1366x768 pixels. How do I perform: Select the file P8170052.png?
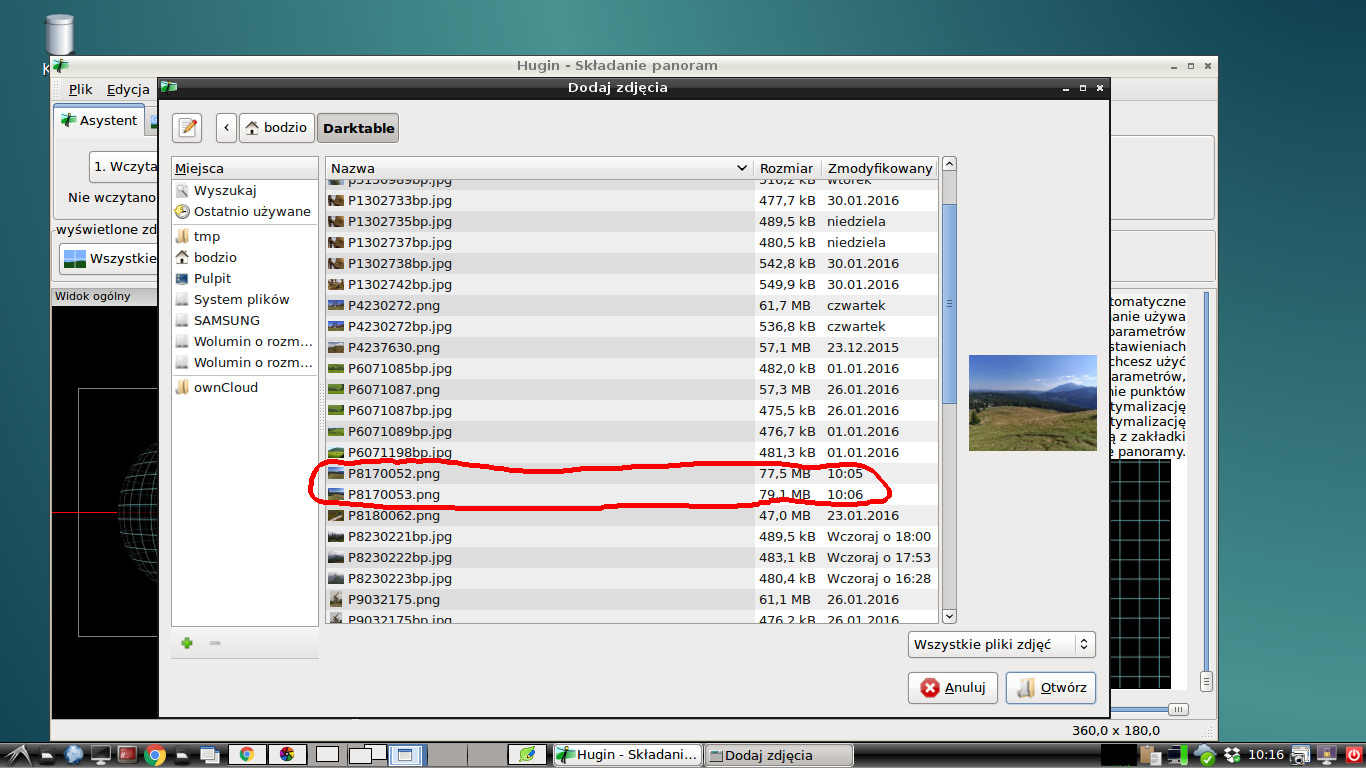(393, 473)
